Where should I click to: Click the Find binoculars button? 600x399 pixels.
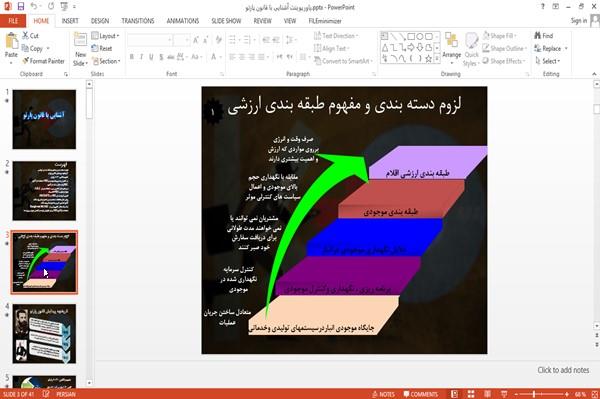544,36
